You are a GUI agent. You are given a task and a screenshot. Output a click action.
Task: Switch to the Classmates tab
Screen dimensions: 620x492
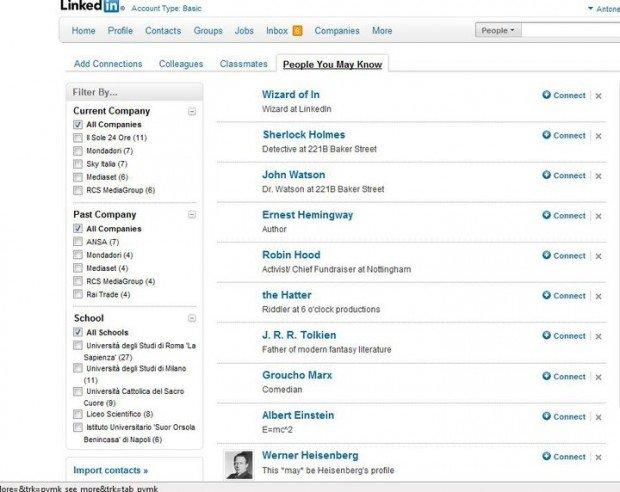click(x=244, y=64)
